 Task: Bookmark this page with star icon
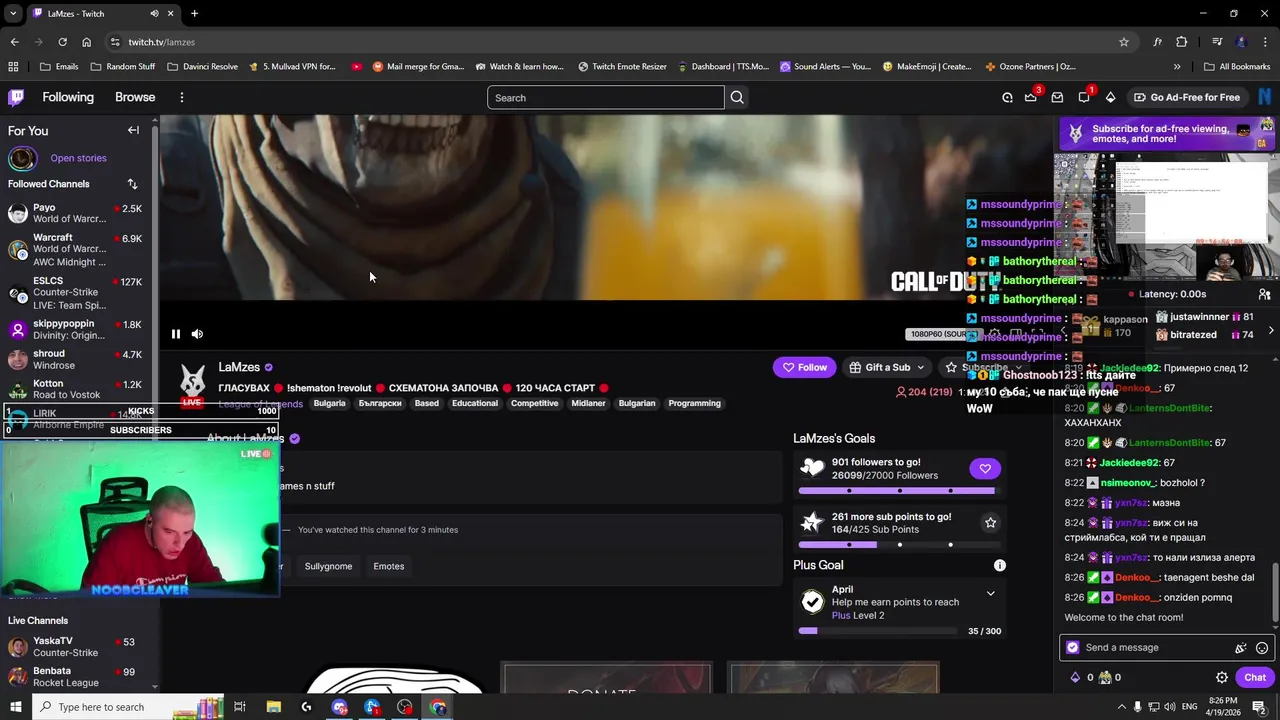tap(1124, 42)
